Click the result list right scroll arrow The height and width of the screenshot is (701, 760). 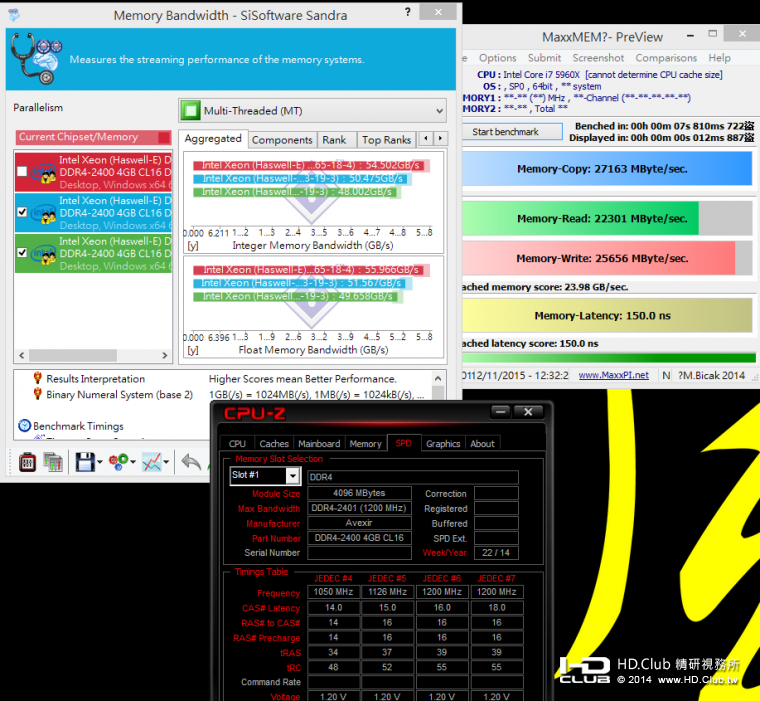click(x=165, y=355)
